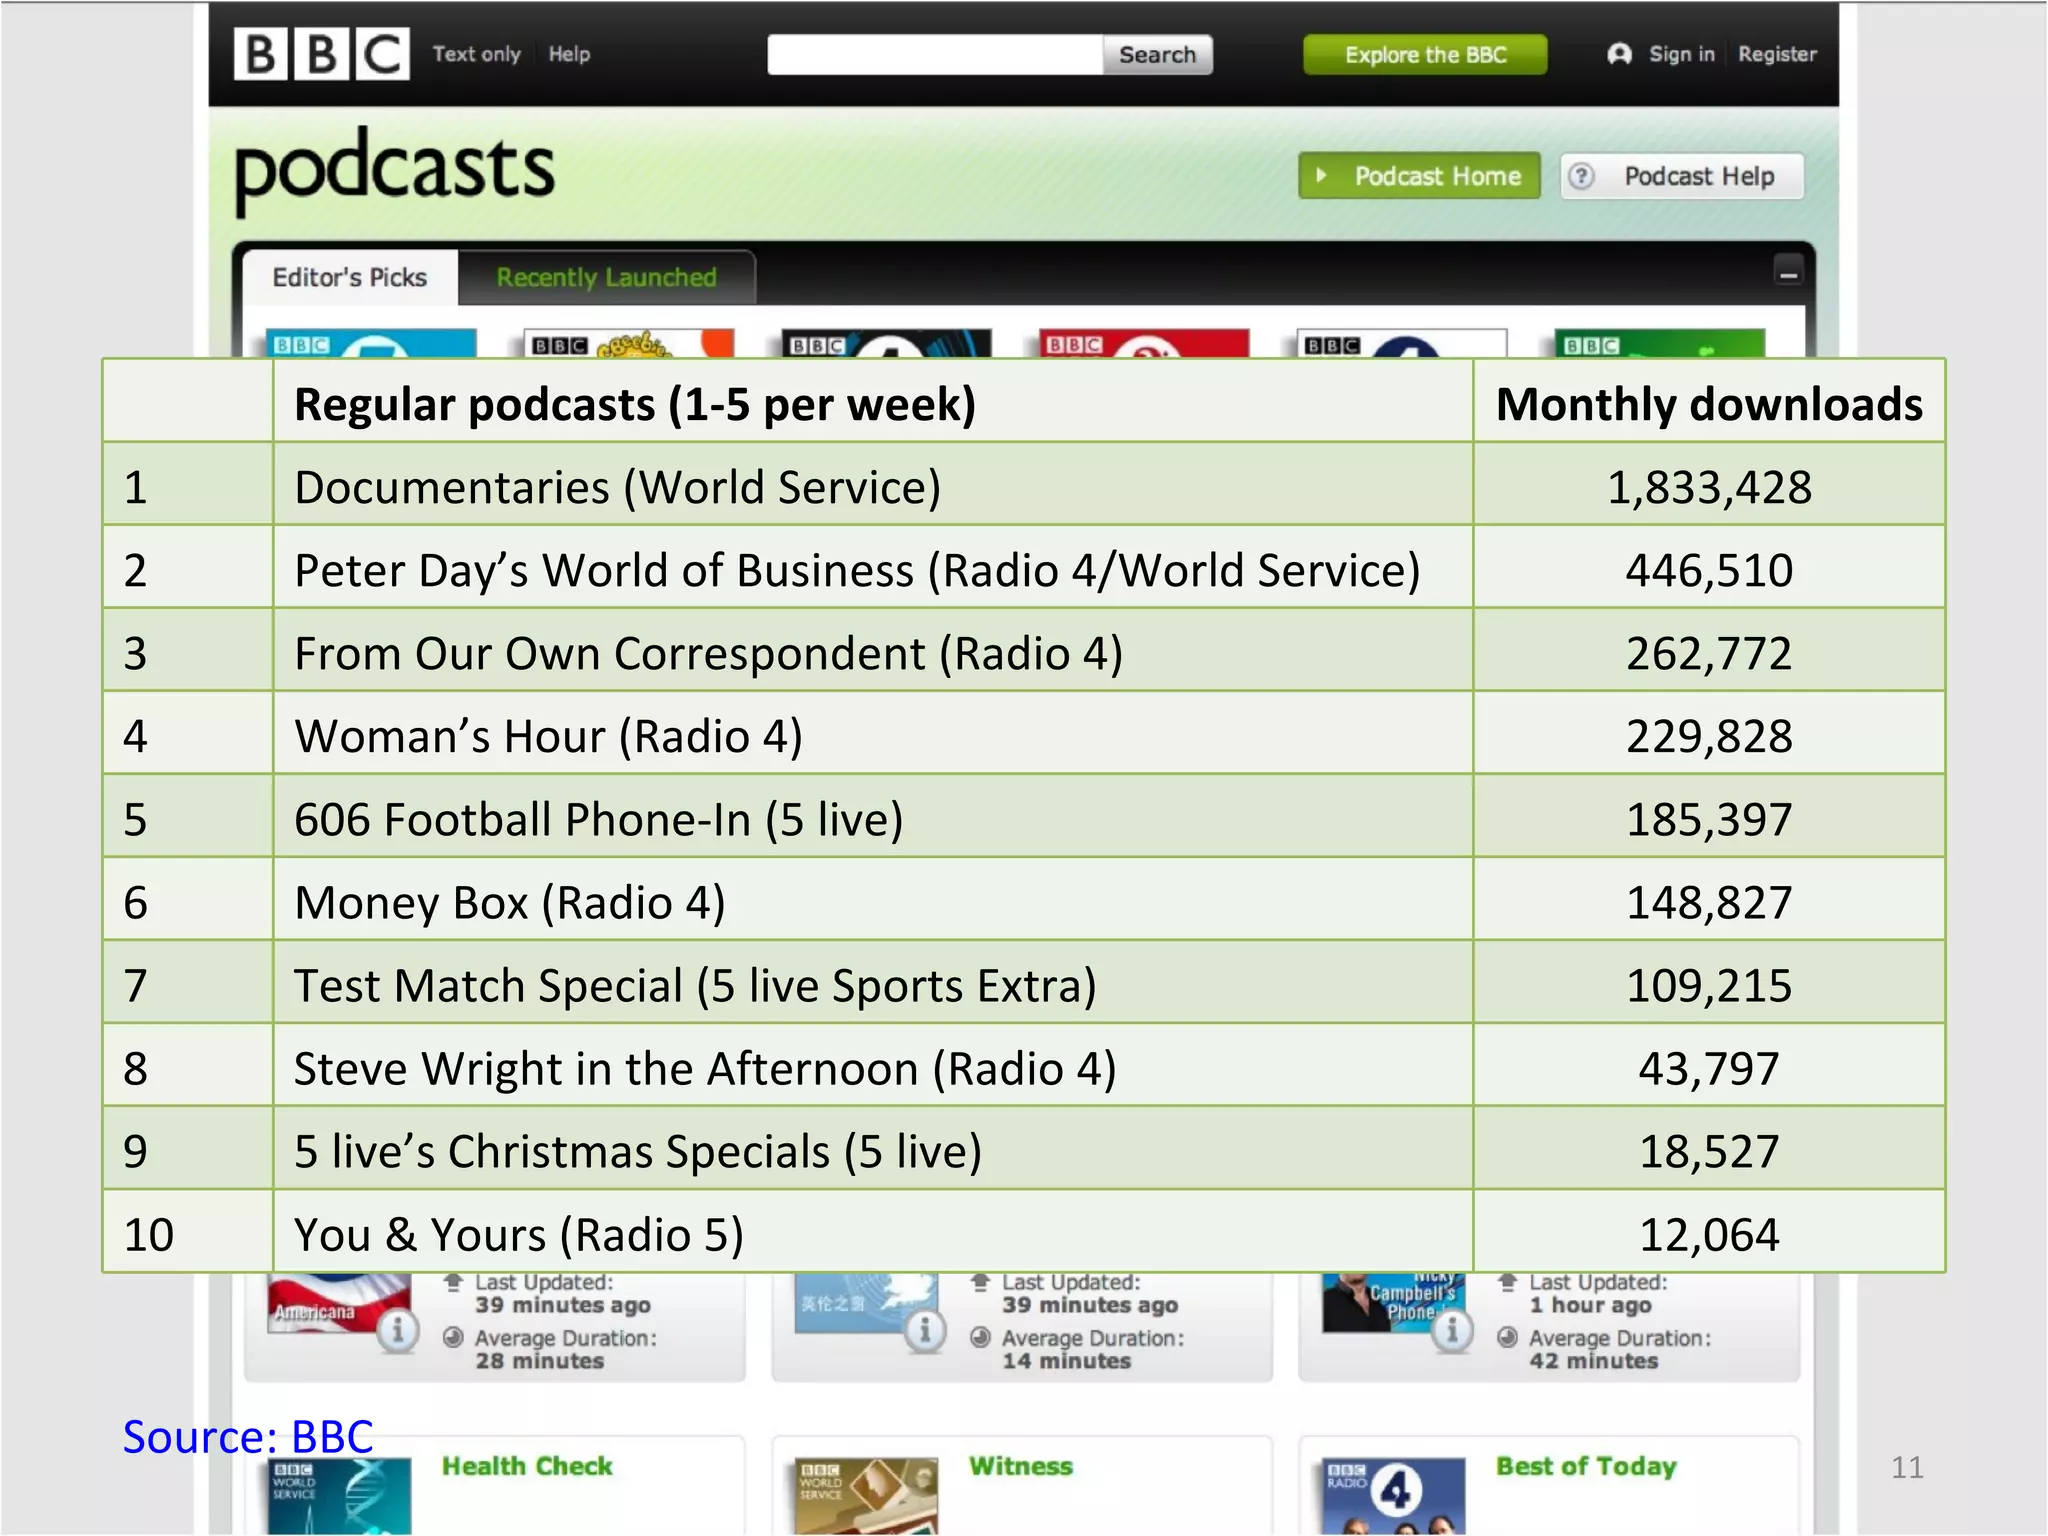Open the Text only link

(x=476, y=54)
